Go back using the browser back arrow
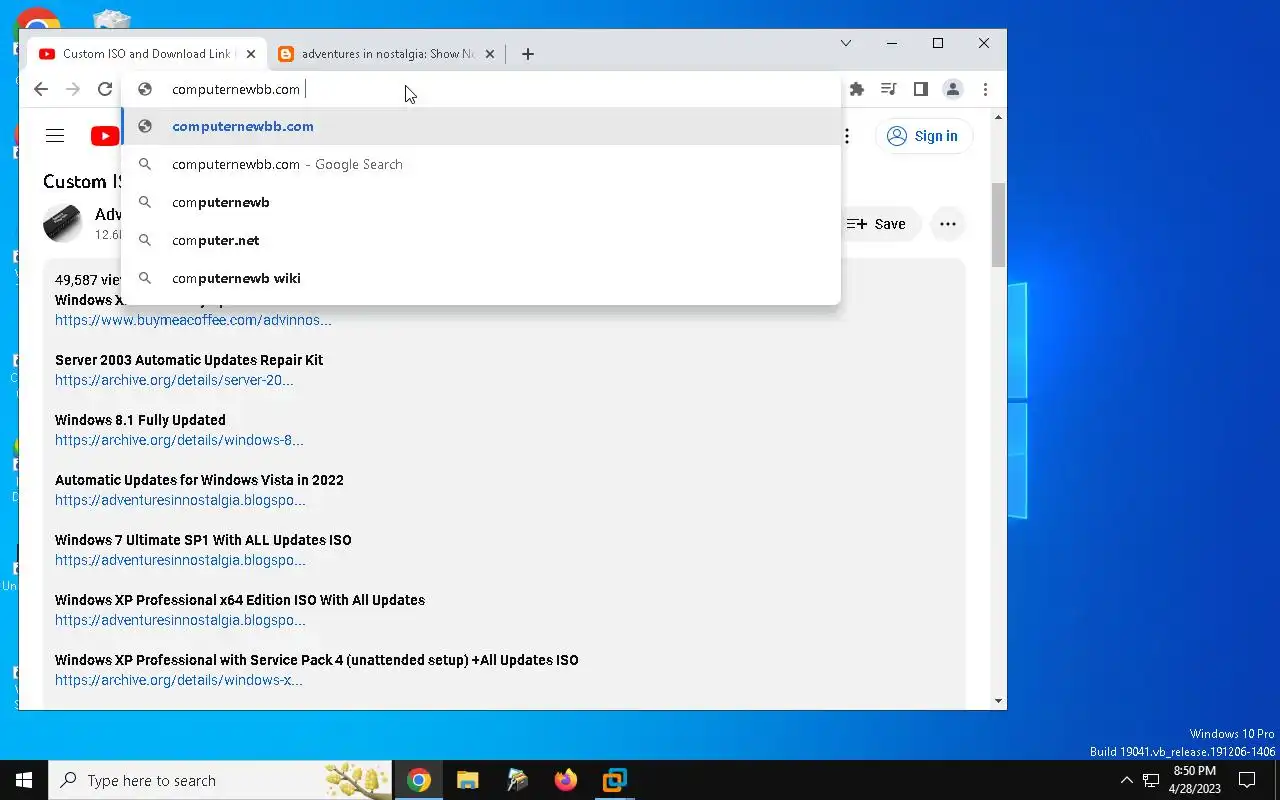This screenshot has height=800, width=1280. point(41,89)
